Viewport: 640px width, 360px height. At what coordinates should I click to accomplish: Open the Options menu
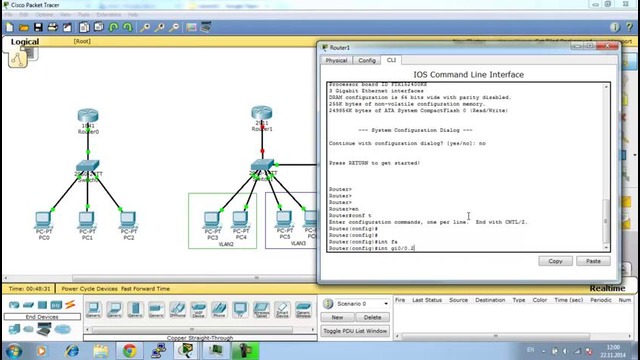(x=44, y=15)
